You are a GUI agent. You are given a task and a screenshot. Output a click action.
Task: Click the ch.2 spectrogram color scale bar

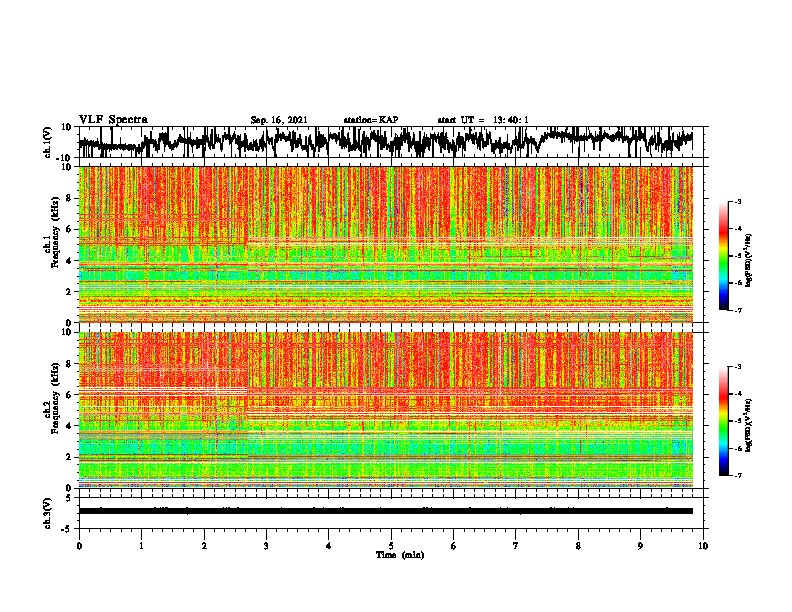point(724,421)
